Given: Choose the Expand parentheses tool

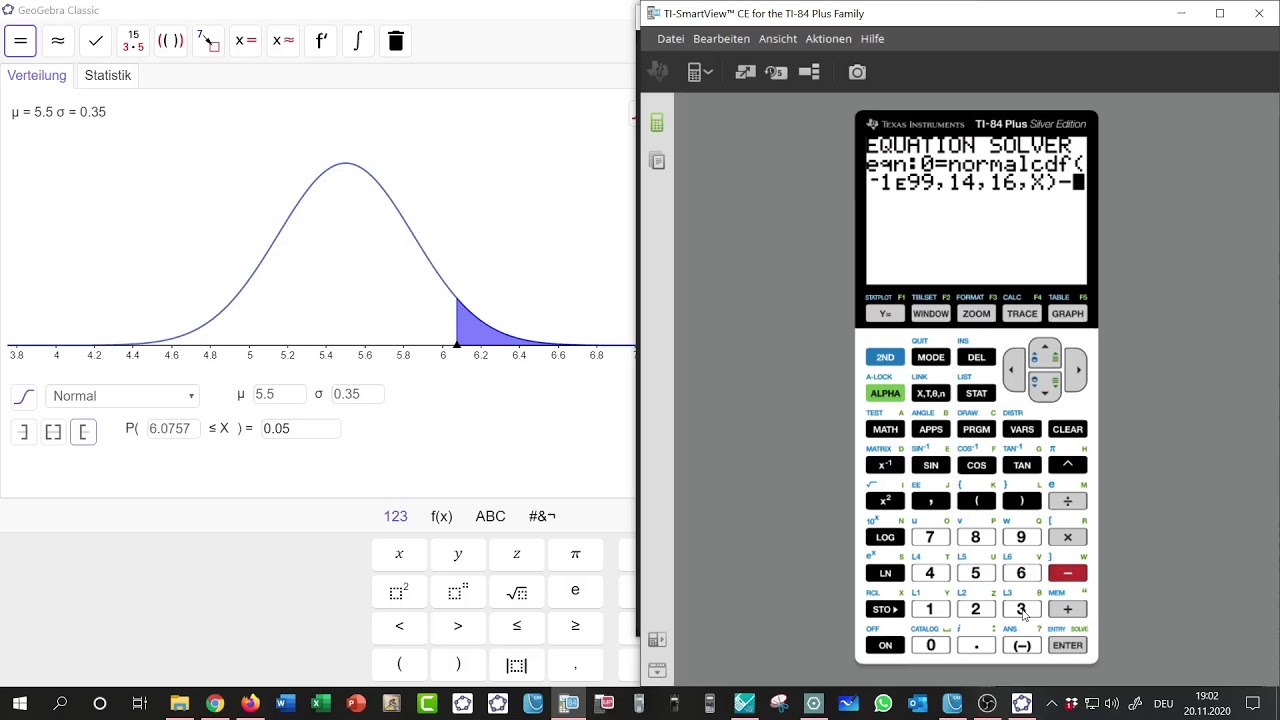Looking at the screenshot, I should click(x=171, y=41).
